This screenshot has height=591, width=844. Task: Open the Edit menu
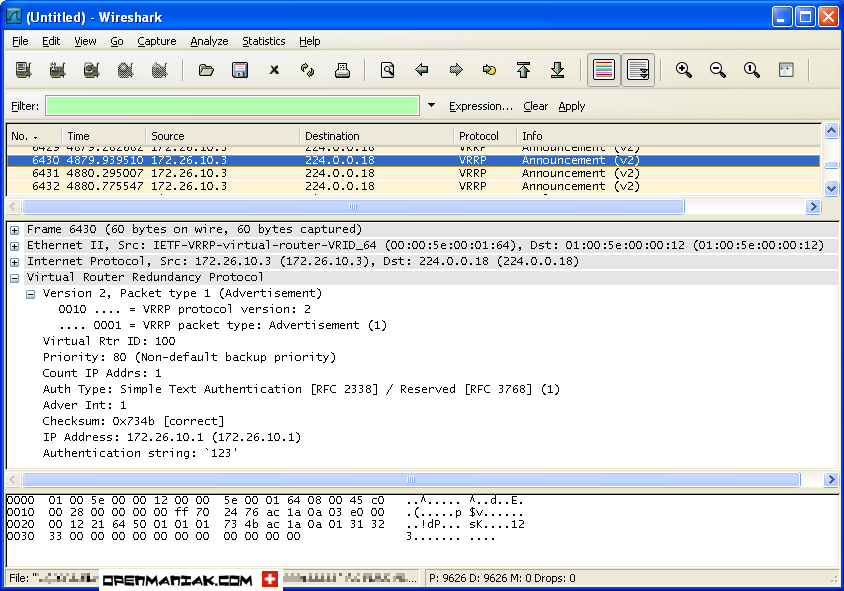[51, 41]
